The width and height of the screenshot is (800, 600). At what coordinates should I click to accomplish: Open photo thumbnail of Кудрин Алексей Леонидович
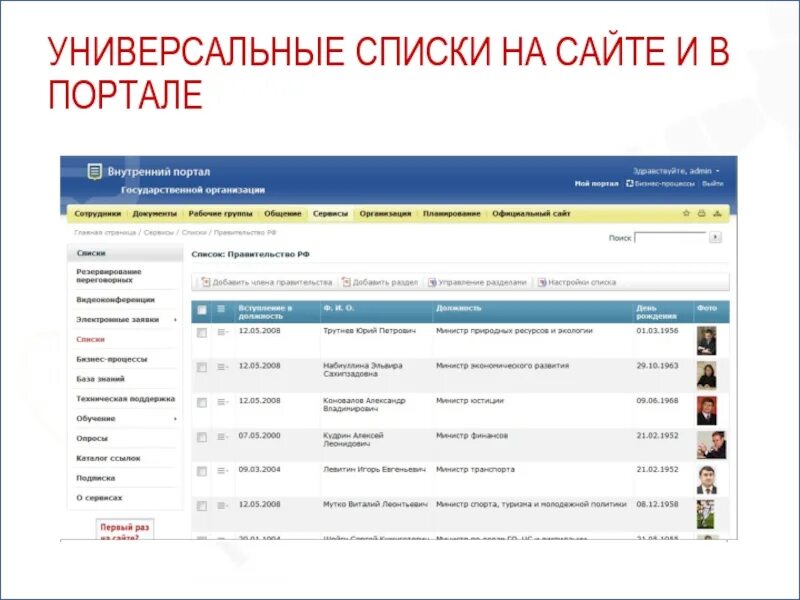point(711,445)
